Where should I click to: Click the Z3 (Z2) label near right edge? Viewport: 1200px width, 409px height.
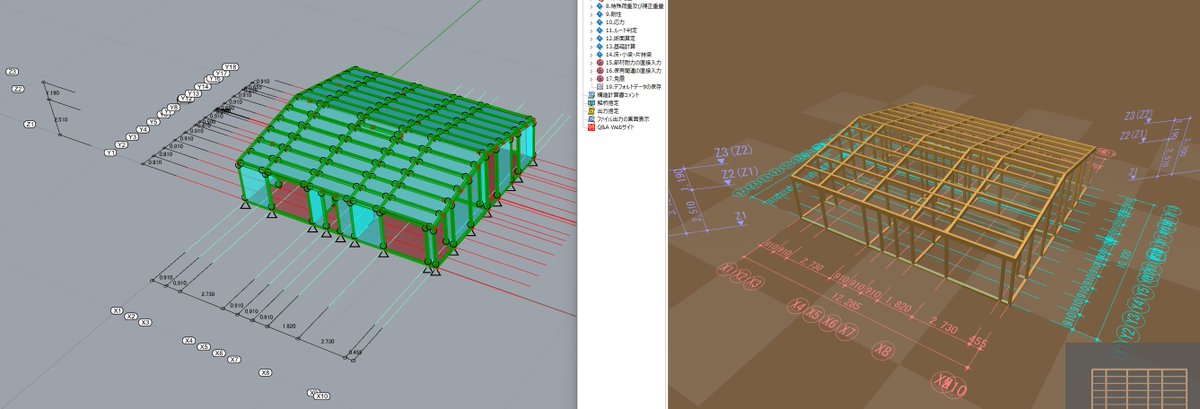pyautogui.click(x=1139, y=115)
